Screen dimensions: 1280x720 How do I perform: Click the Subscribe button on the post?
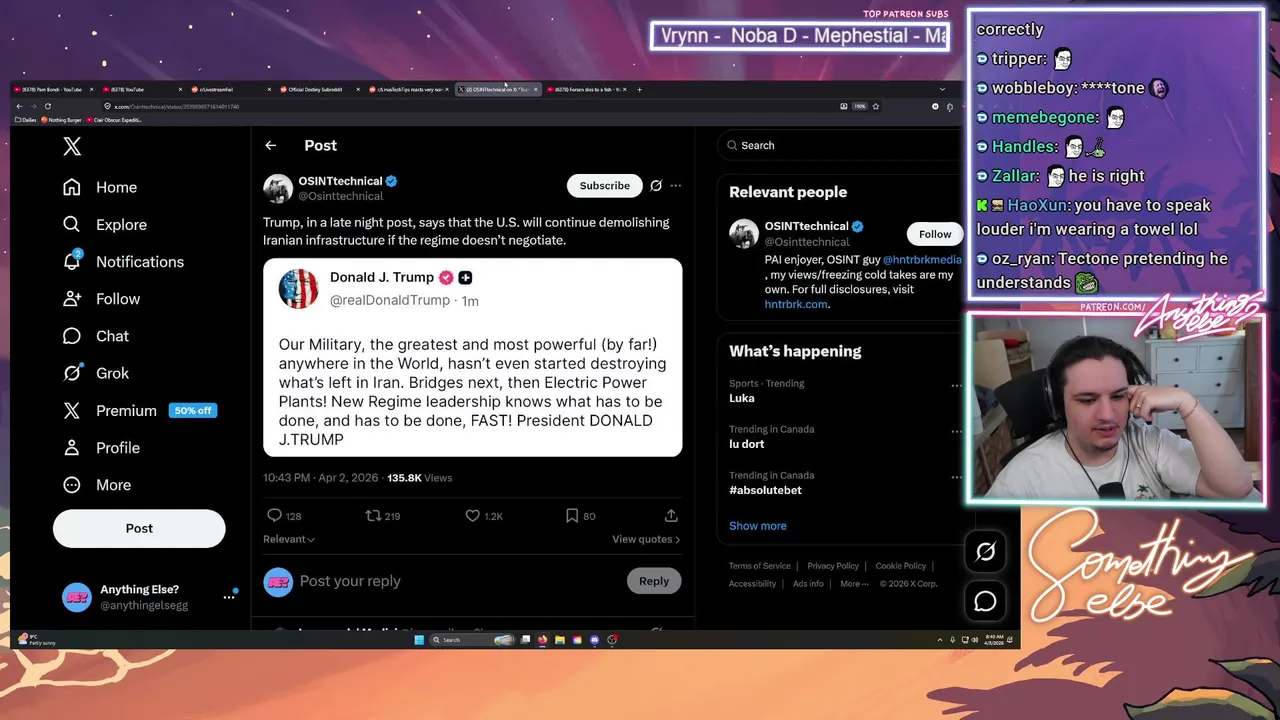[604, 185]
